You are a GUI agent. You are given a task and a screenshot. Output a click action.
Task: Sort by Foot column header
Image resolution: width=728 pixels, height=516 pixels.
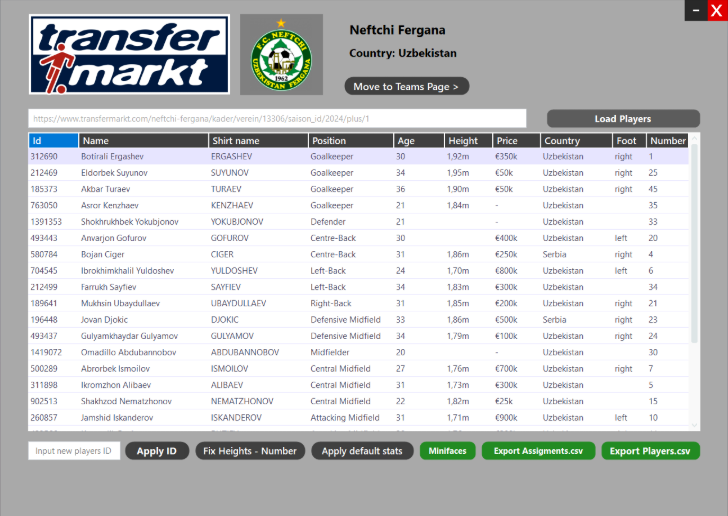629,140
